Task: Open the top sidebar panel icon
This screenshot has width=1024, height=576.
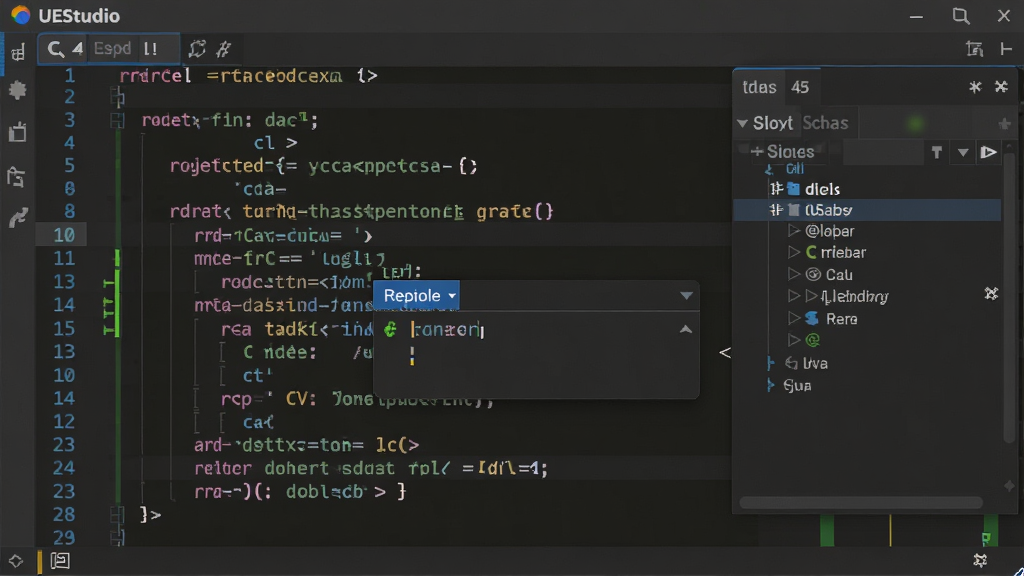Action: [x=18, y=53]
